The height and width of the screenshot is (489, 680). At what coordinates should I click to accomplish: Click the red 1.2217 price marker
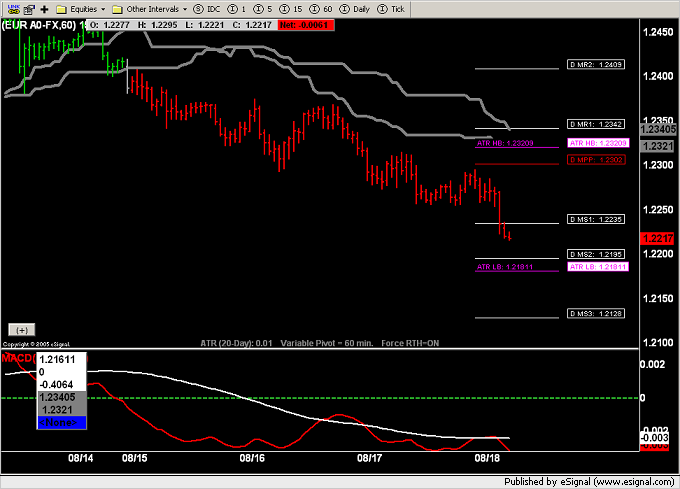click(657, 238)
